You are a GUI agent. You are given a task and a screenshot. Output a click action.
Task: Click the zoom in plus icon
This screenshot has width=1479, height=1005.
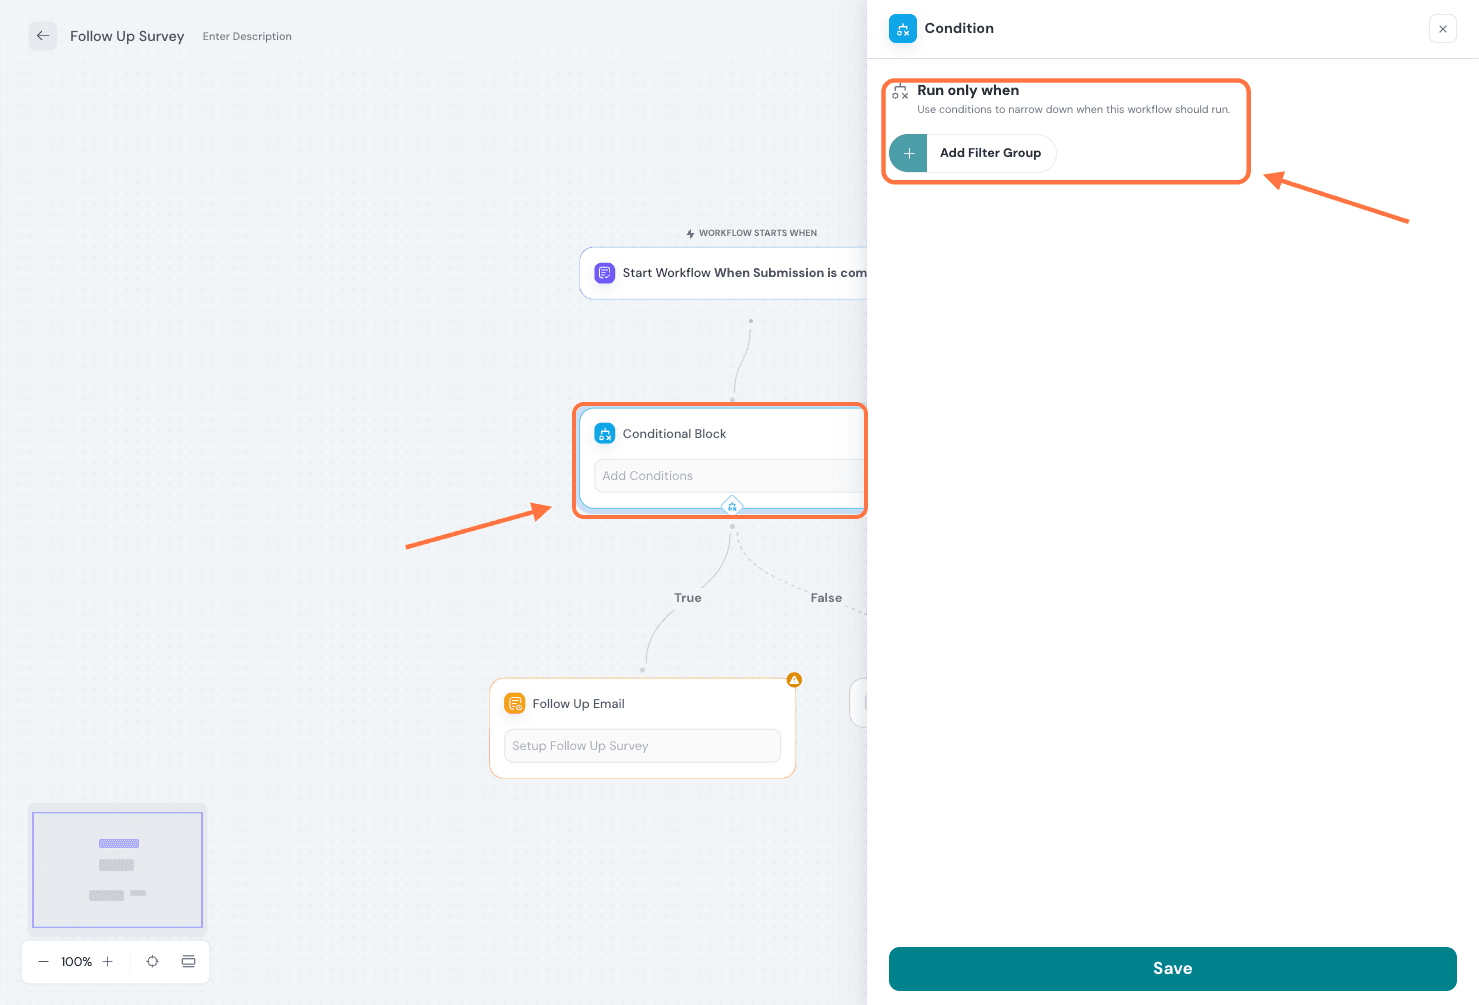point(108,962)
